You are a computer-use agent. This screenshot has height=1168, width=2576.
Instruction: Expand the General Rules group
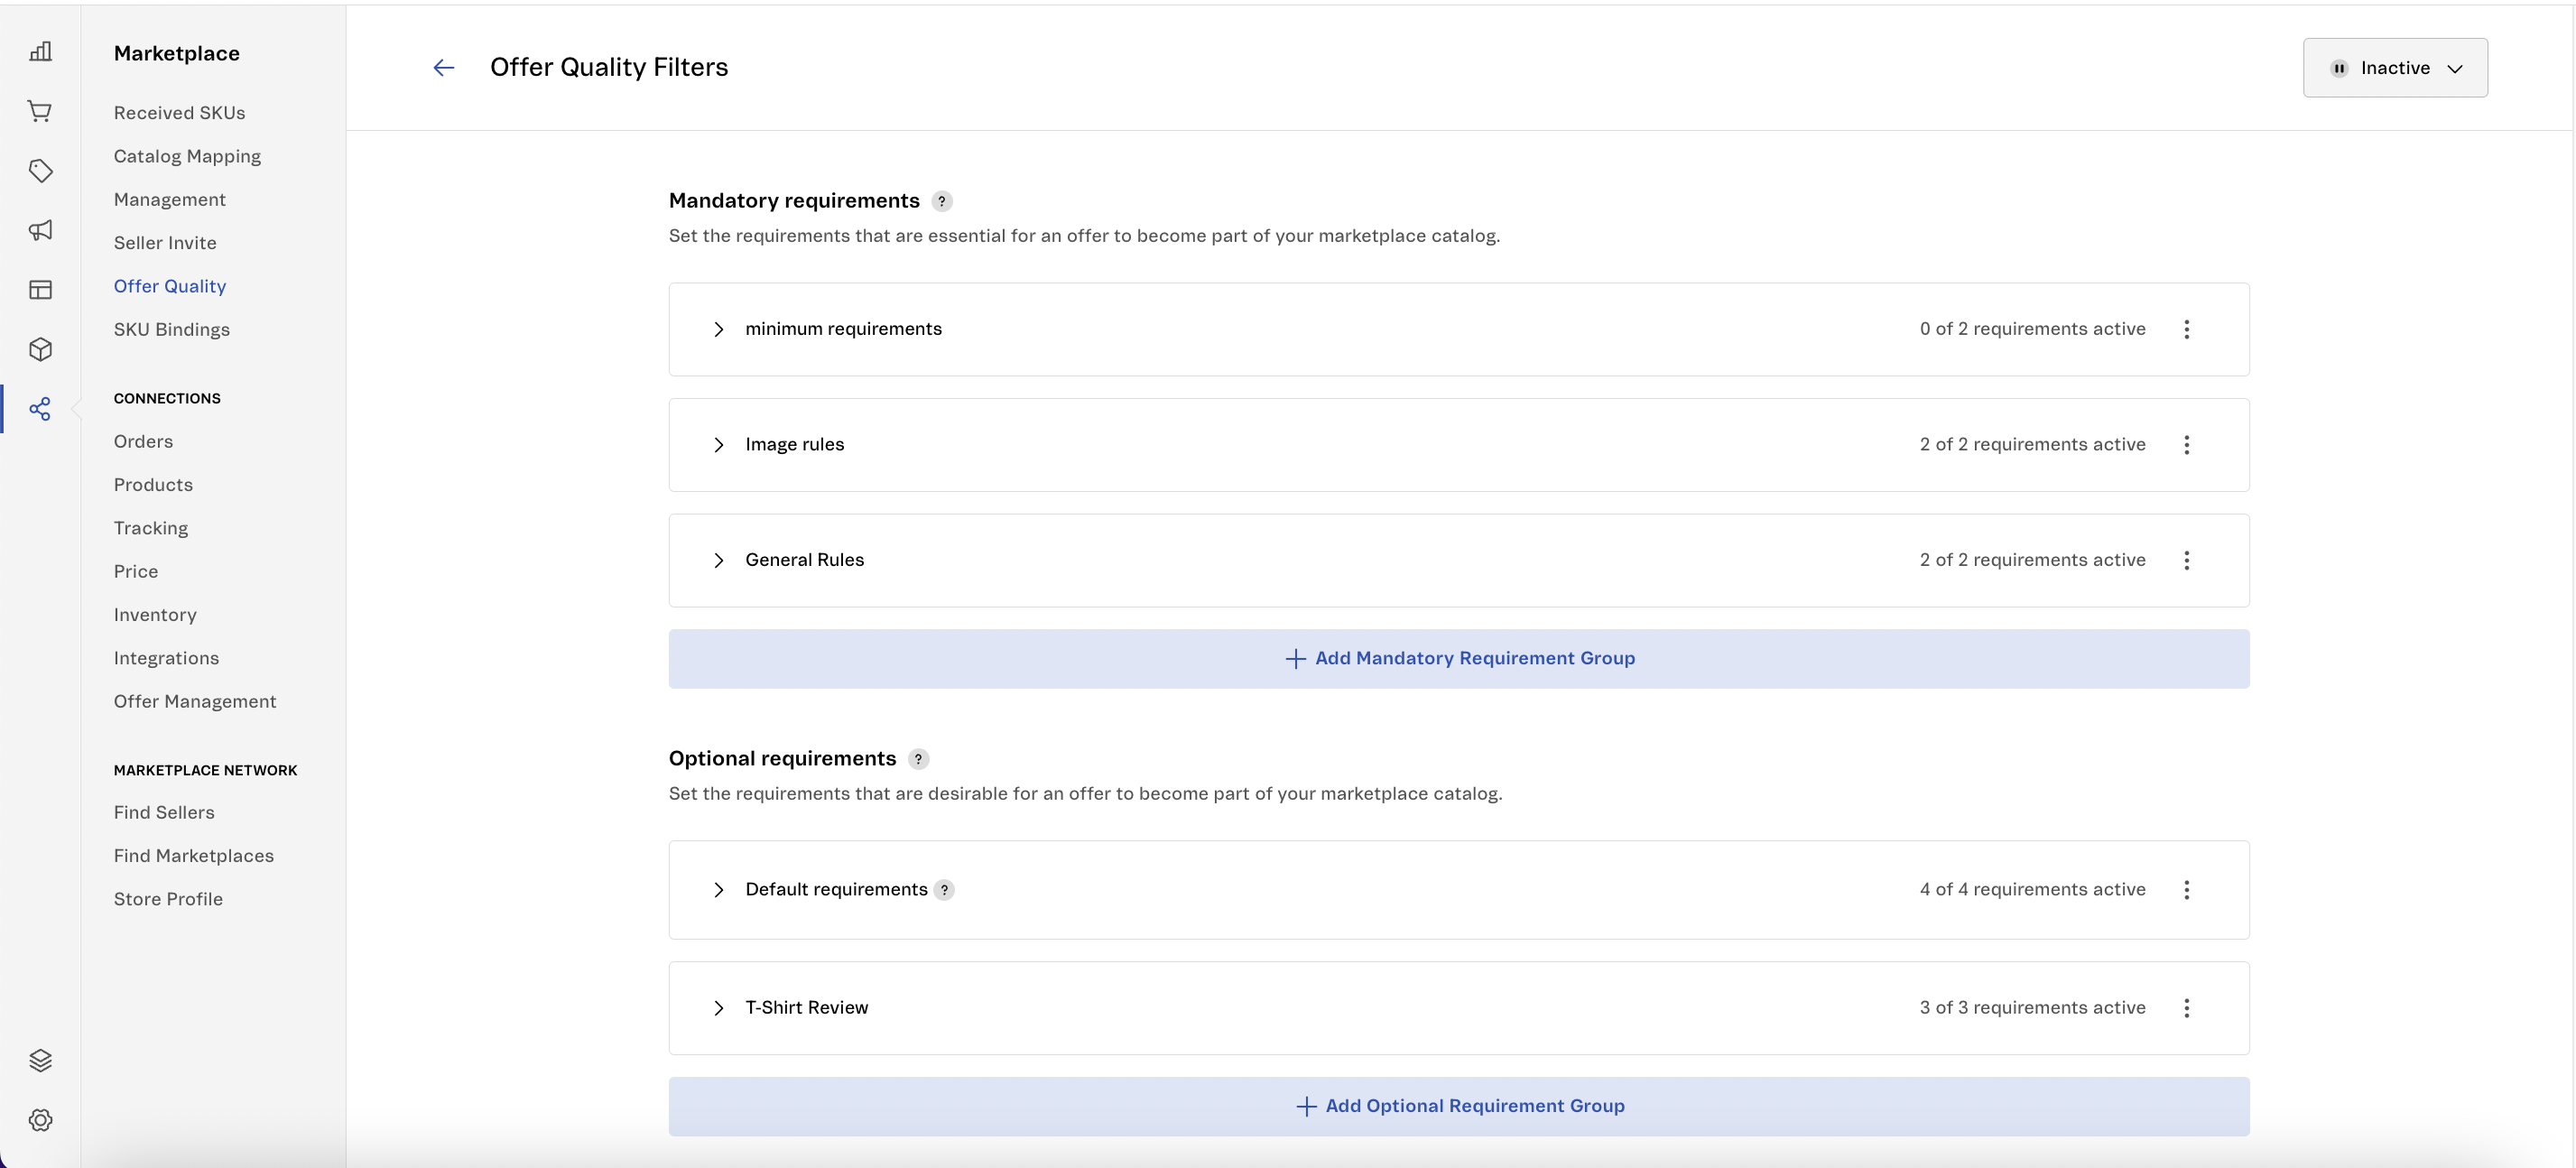[x=718, y=560]
